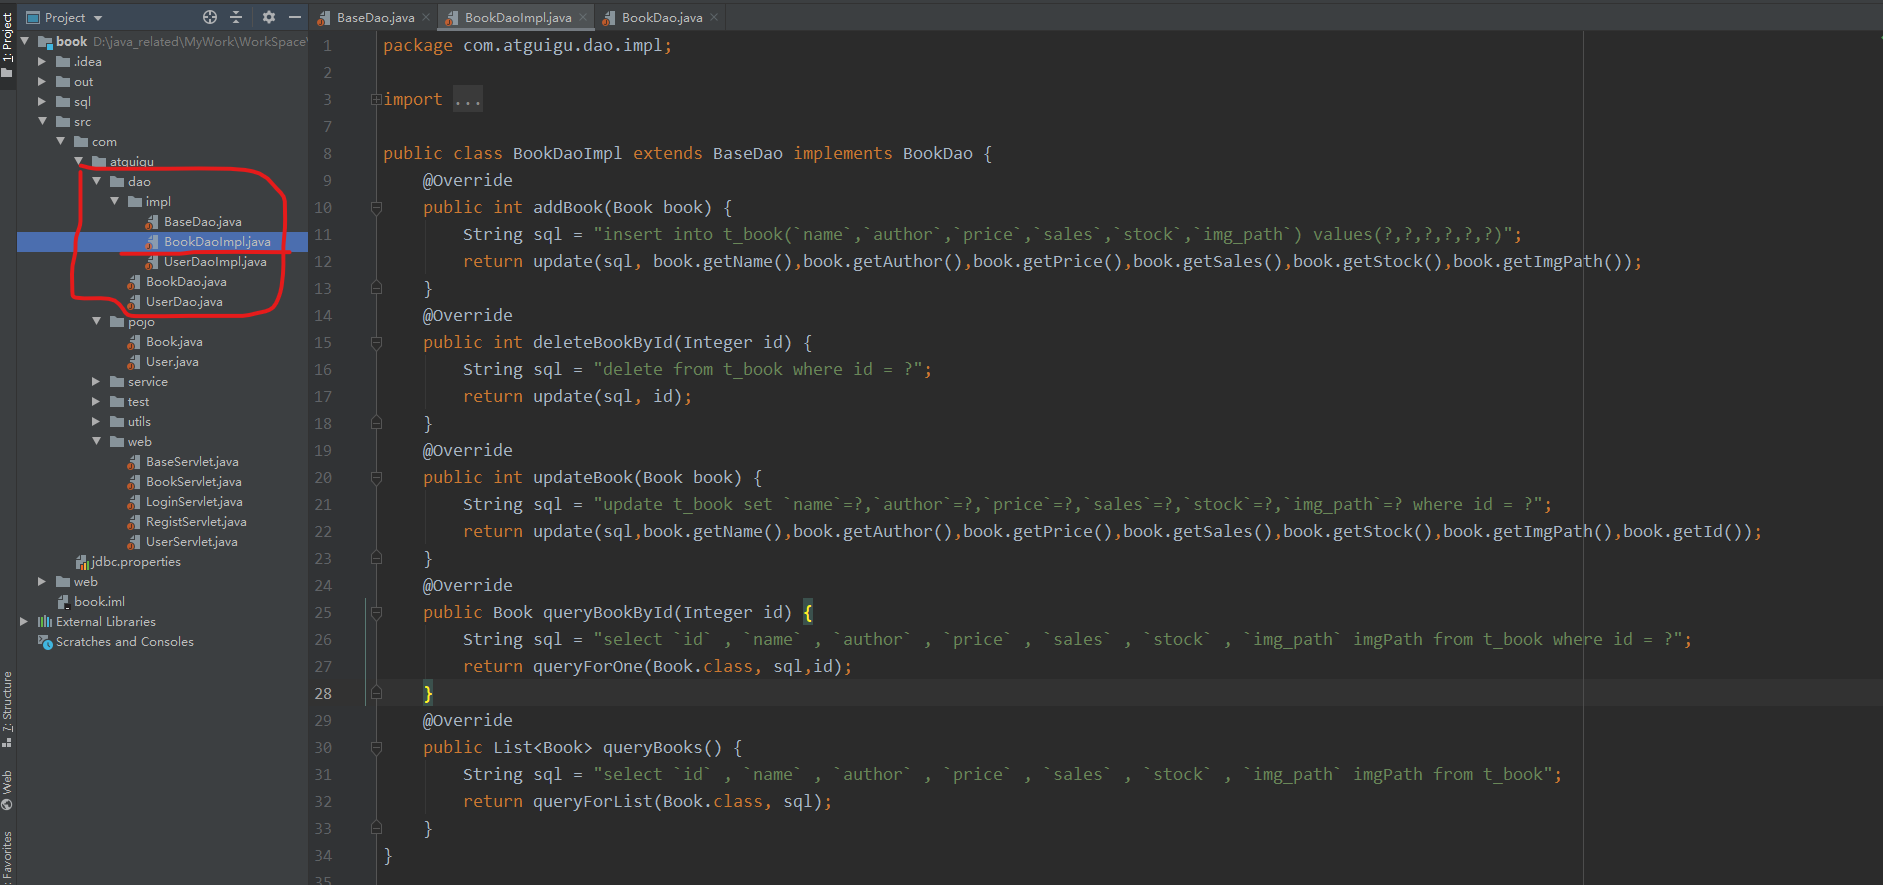Screen dimensions: 1883x885
Task: Open the Z: Structure tool window tab
Action: pyautogui.click(x=8, y=709)
